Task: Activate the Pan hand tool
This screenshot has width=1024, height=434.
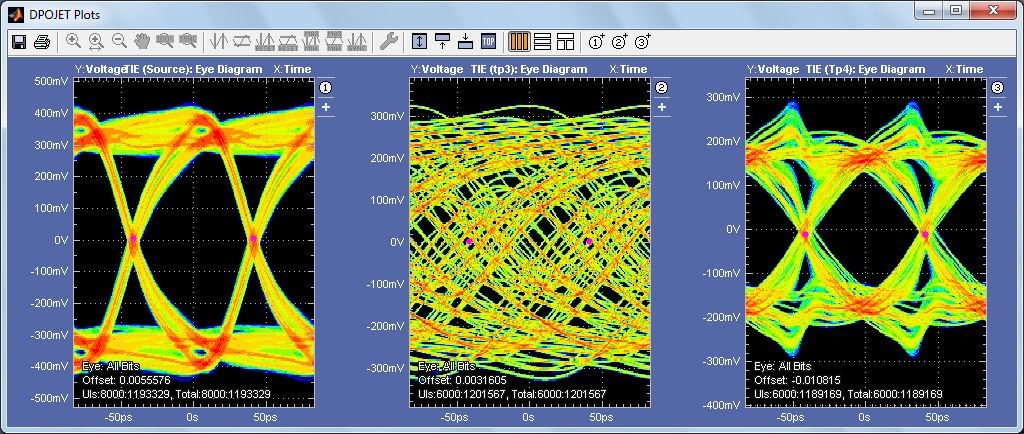Action: coord(142,42)
